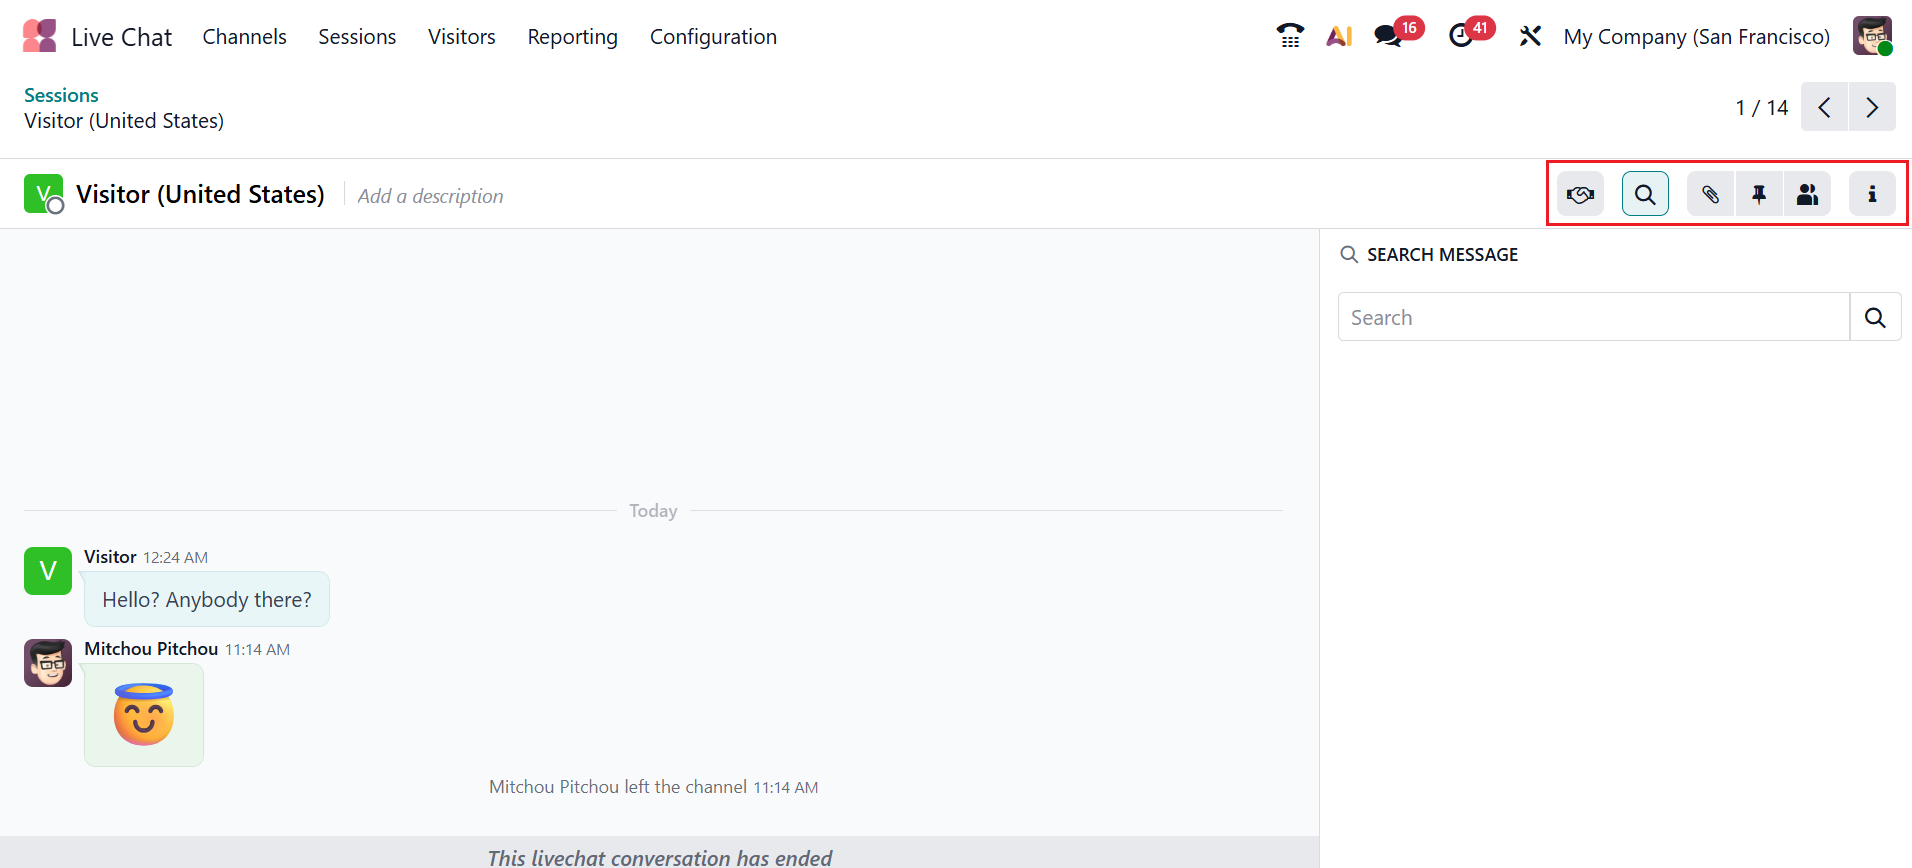Open the VoIP phone dialer icon
The height and width of the screenshot is (868, 1912).
click(x=1290, y=36)
